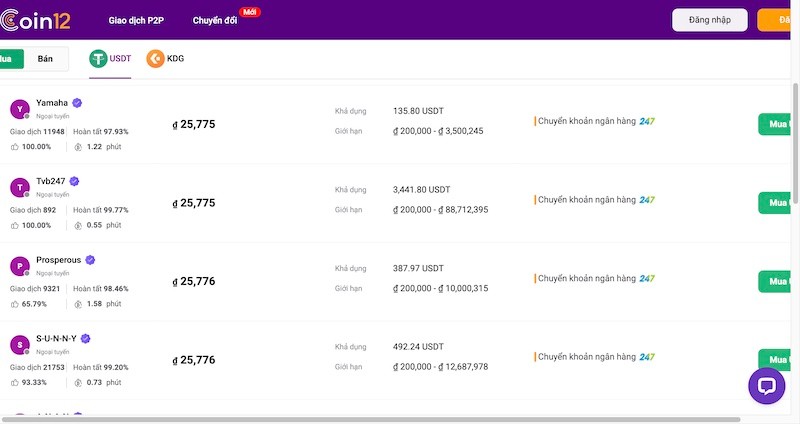The image size is (800, 424).
Task: Click Chuyển khoản ngân hàng in Yamaha row
Action: point(587,121)
